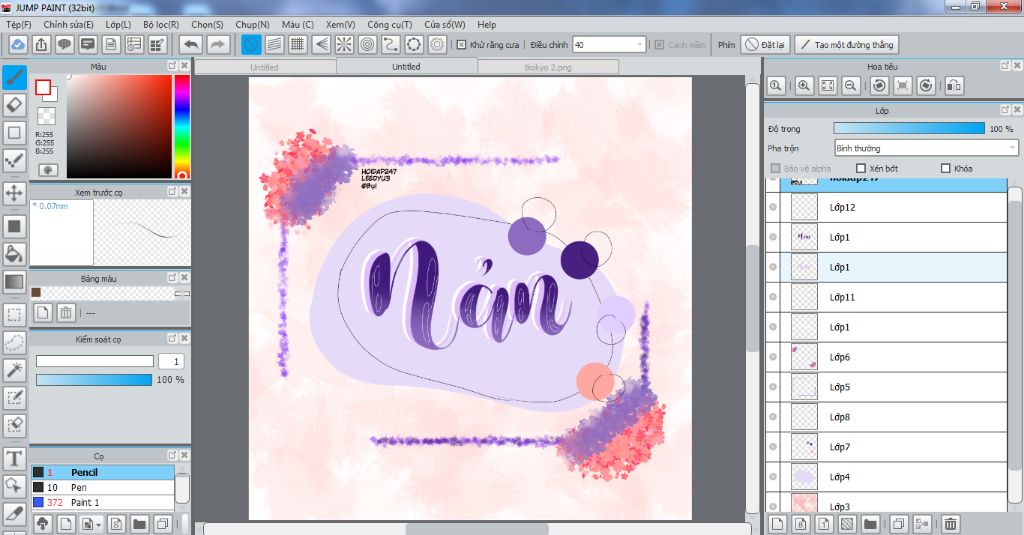The image size is (1024, 535).
Task: Select Pencil brush in brush list
Action: [x=103, y=472]
